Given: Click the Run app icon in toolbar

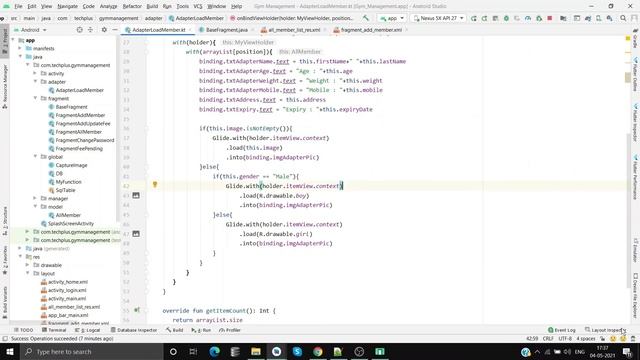Looking at the screenshot, I should (x=473, y=18).
